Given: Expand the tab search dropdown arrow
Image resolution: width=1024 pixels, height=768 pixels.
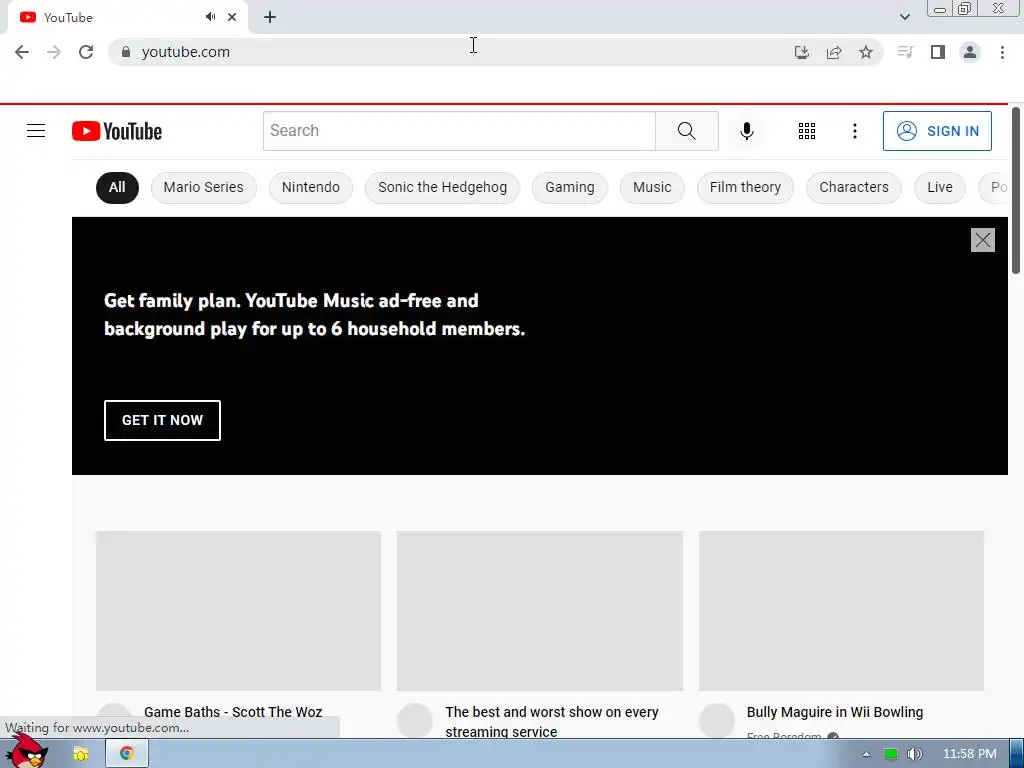Looking at the screenshot, I should [904, 17].
